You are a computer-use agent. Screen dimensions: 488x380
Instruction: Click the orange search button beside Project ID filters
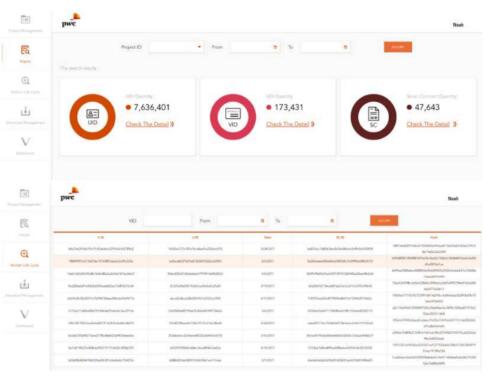pyautogui.click(x=398, y=47)
